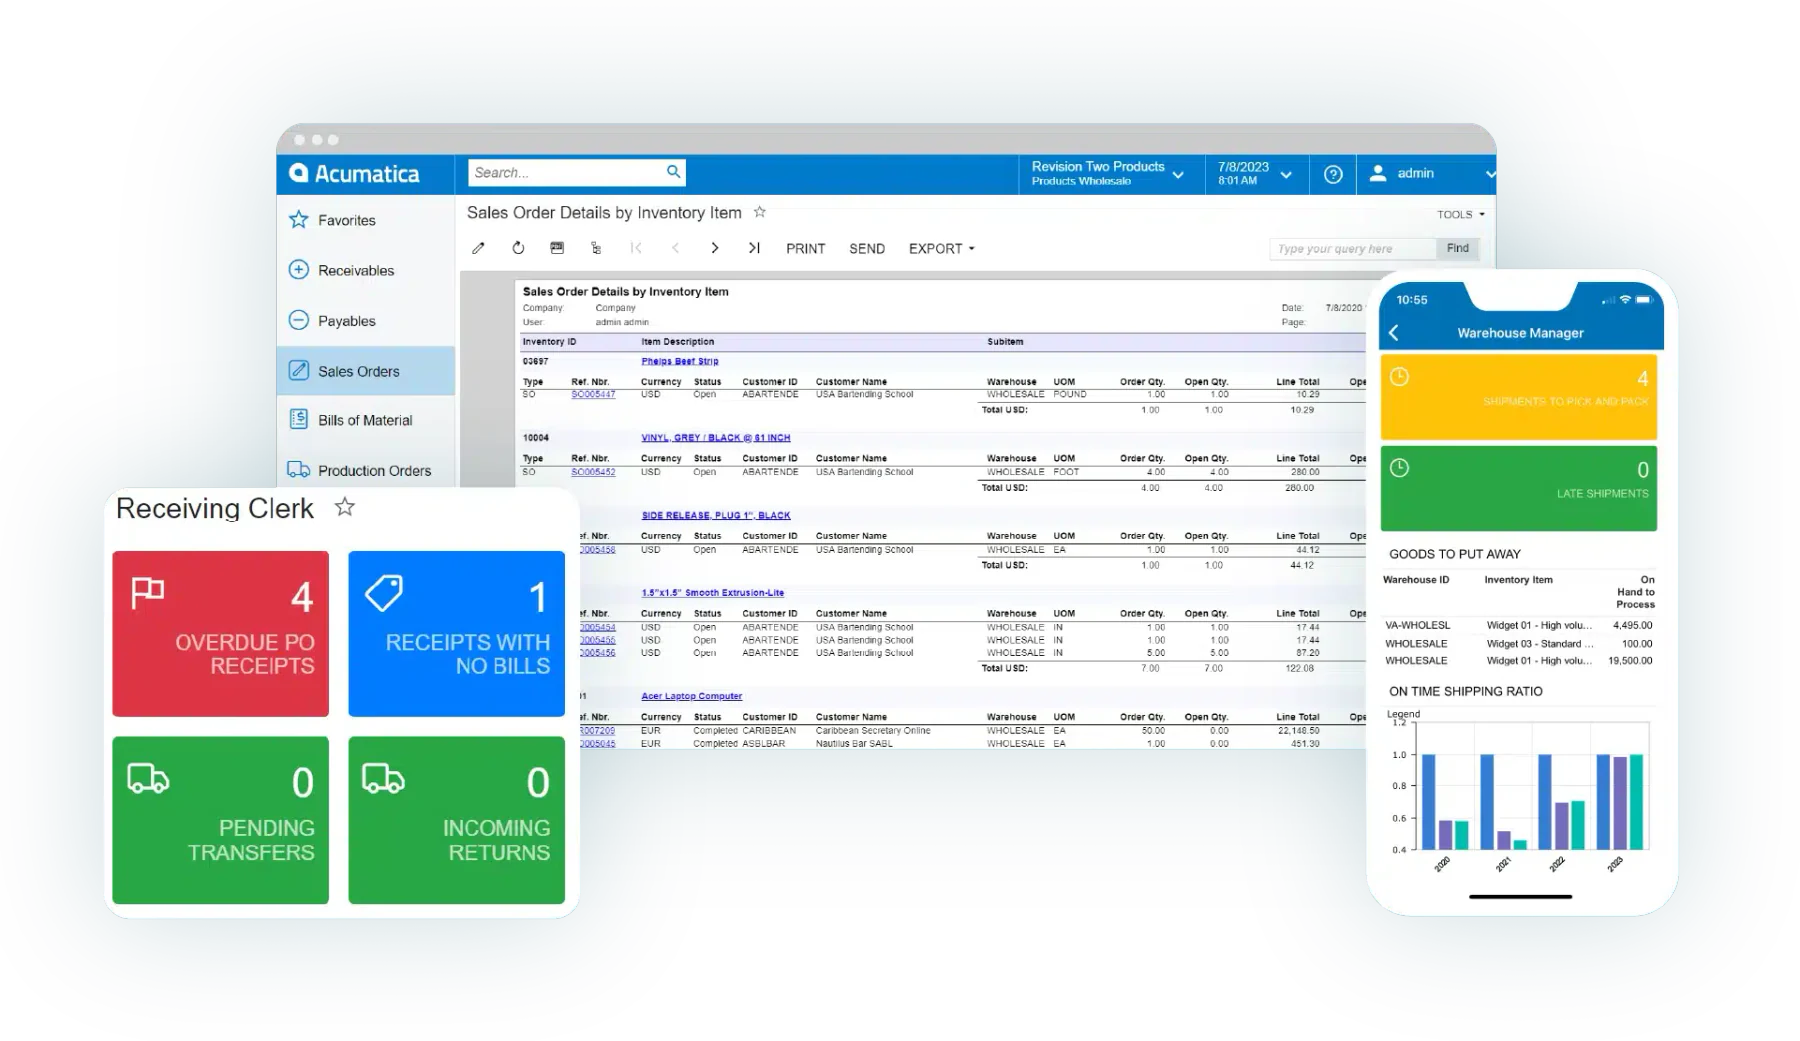This screenshot has width=1800, height=1041.
Task: Go to last page of report
Action: click(754, 248)
